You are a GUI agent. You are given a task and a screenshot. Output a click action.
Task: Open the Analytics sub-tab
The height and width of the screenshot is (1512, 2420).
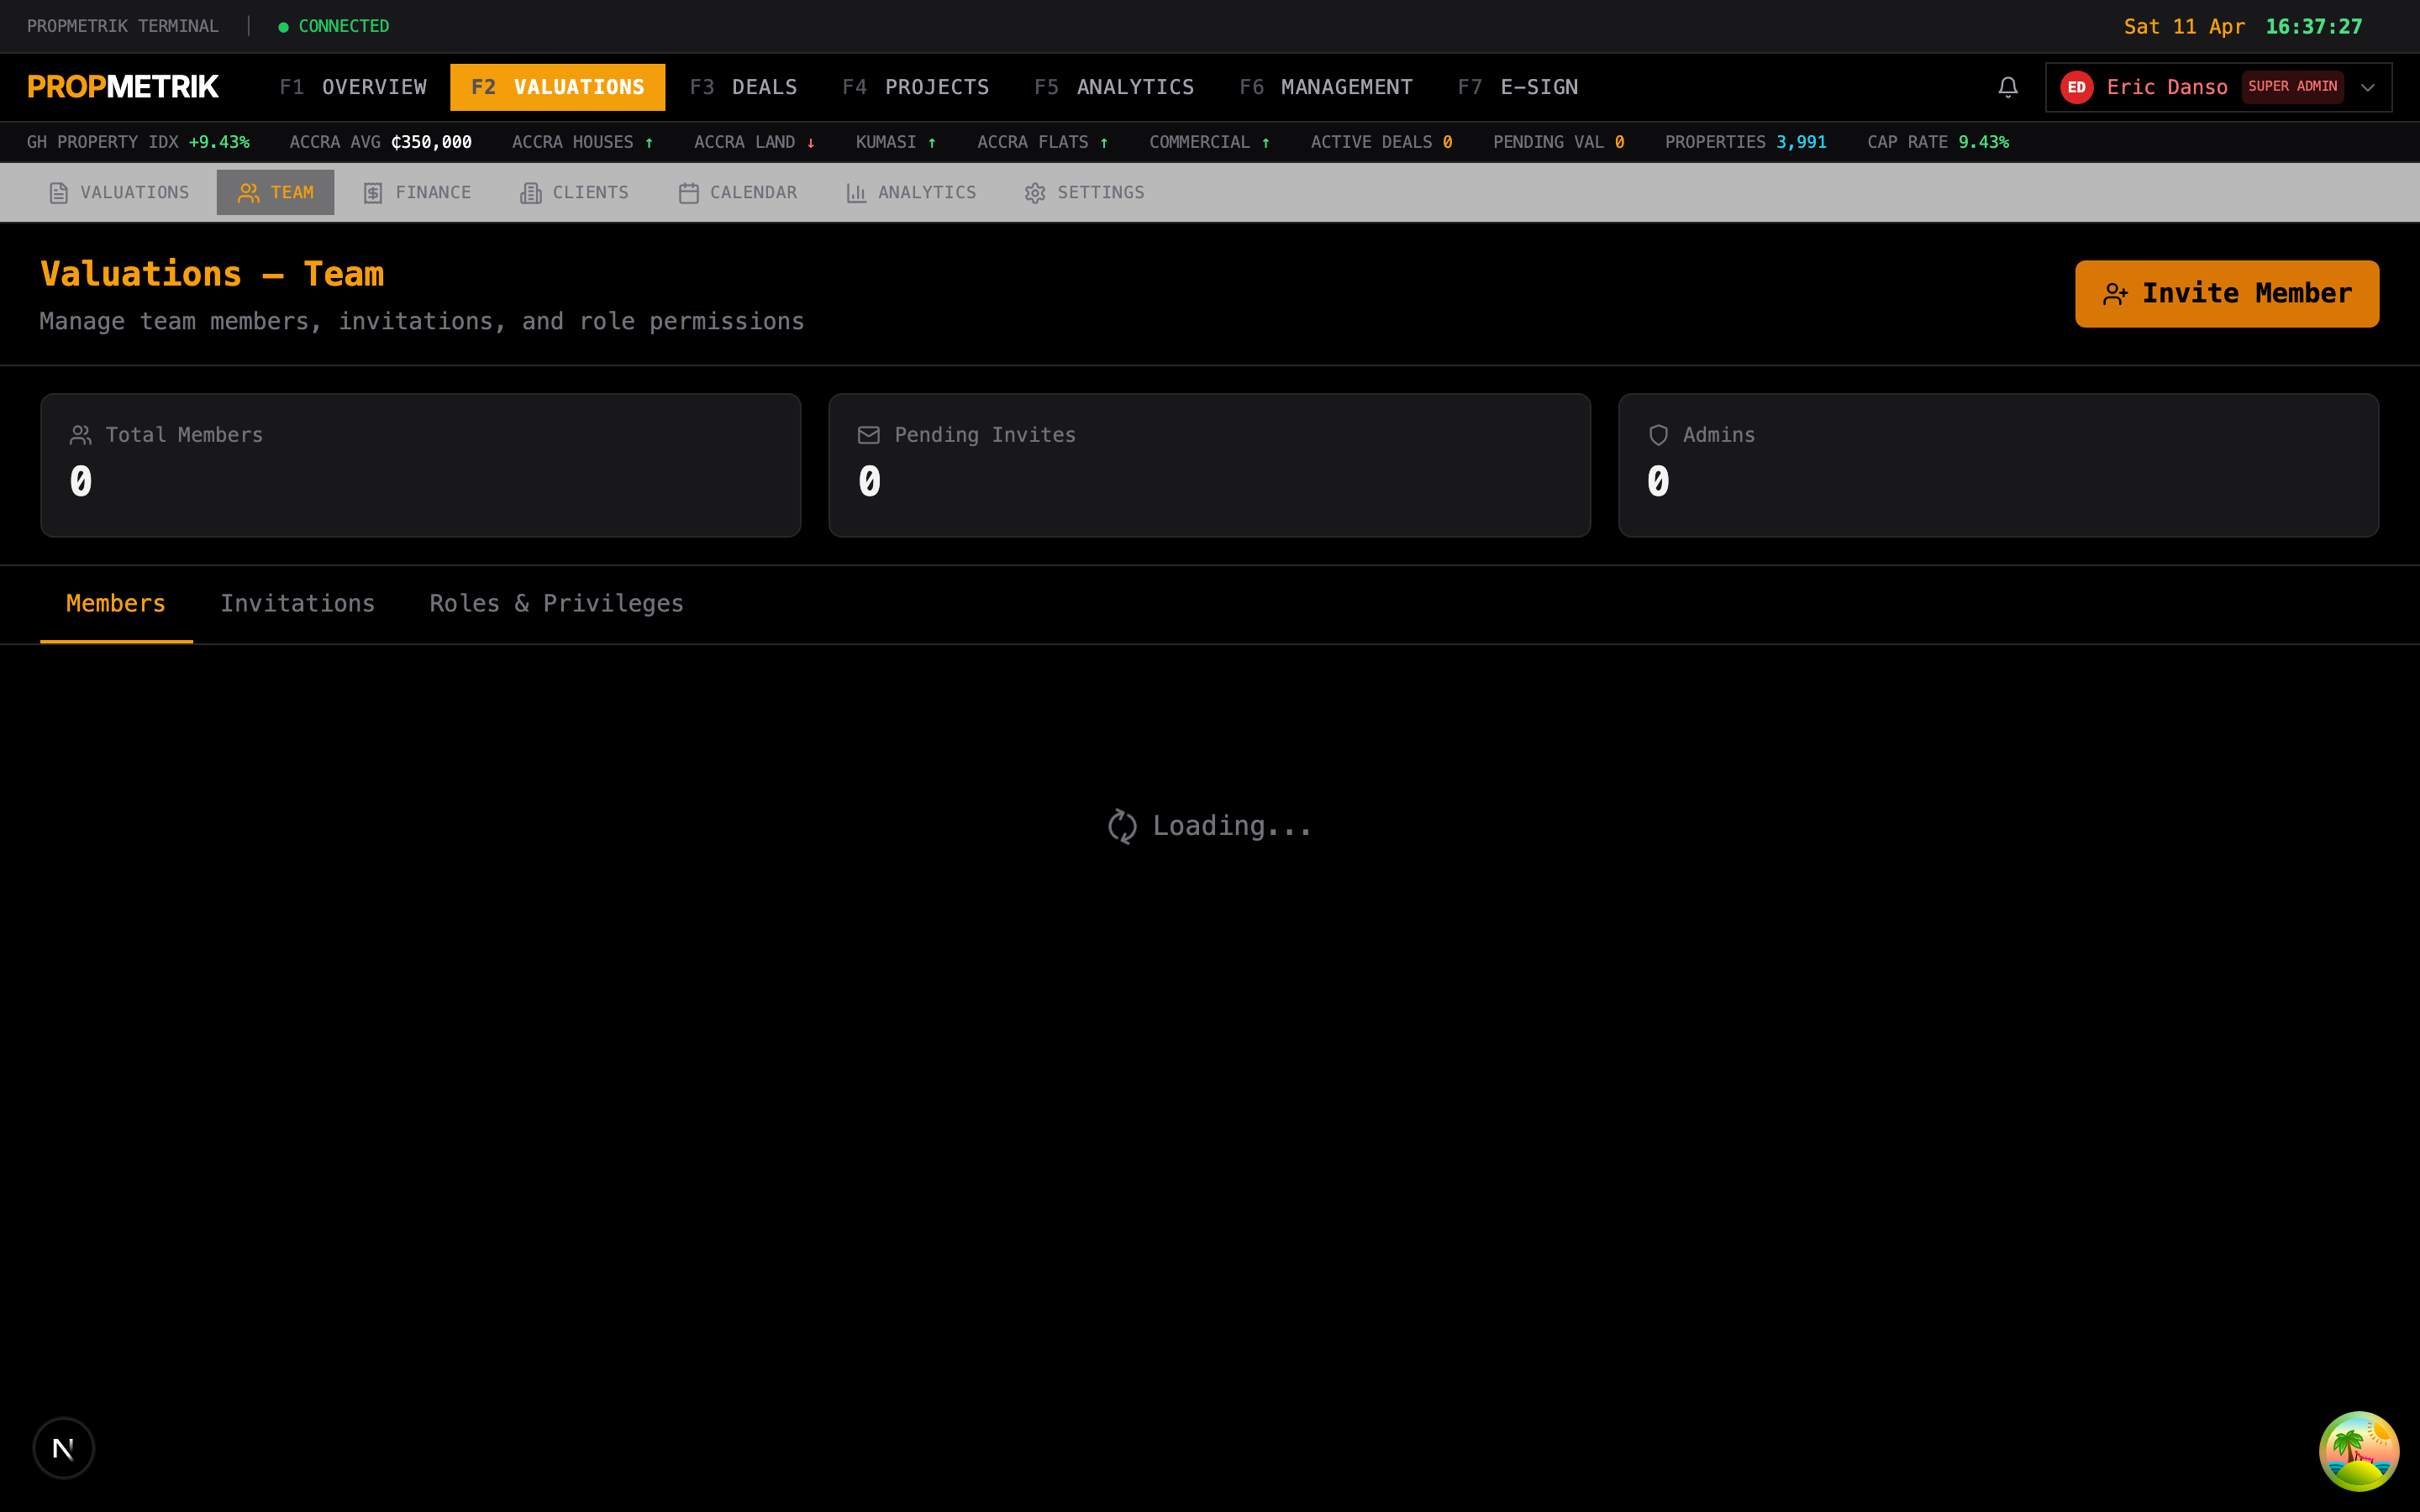pyautogui.click(x=910, y=192)
